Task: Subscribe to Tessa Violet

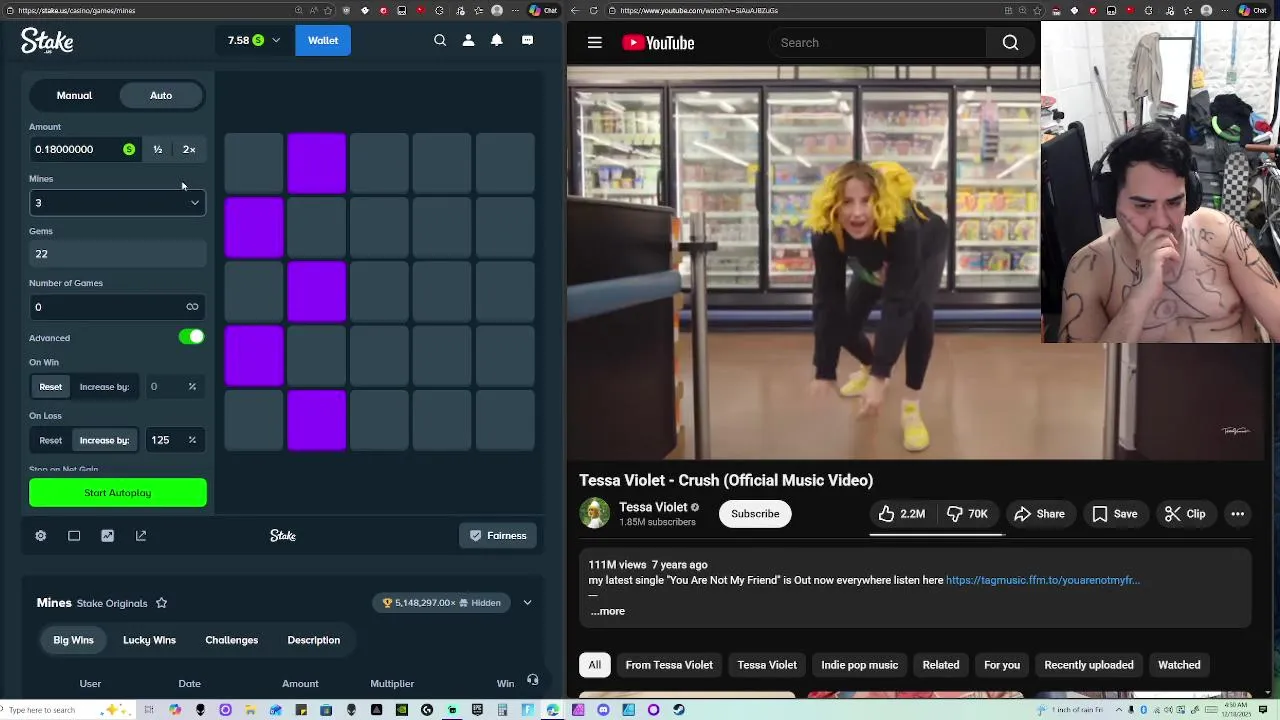Action: (755, 514)
